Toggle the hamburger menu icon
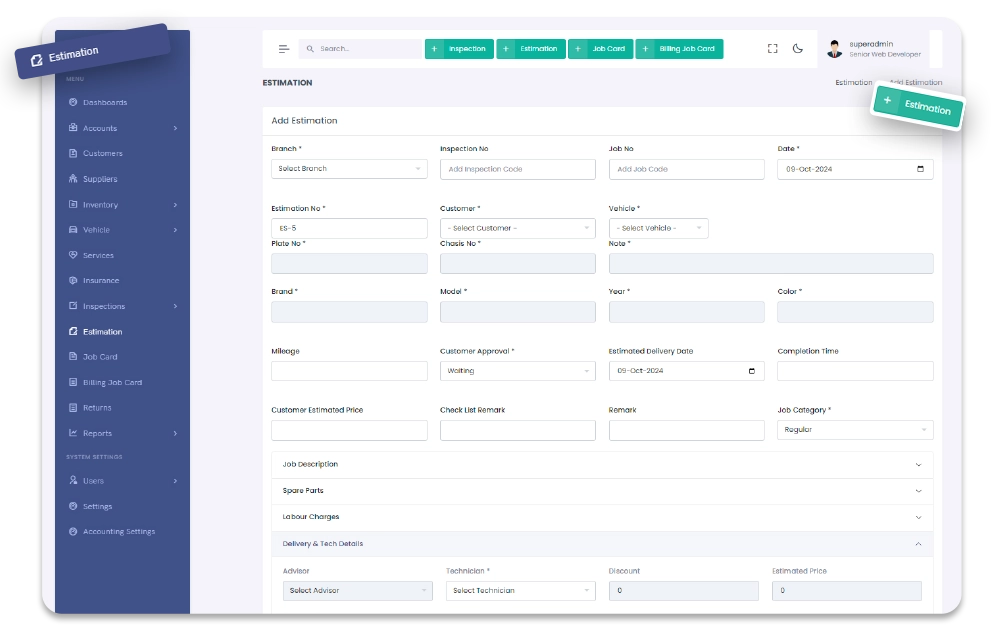This screenshot has height=633, width=1000. point(284,48)
